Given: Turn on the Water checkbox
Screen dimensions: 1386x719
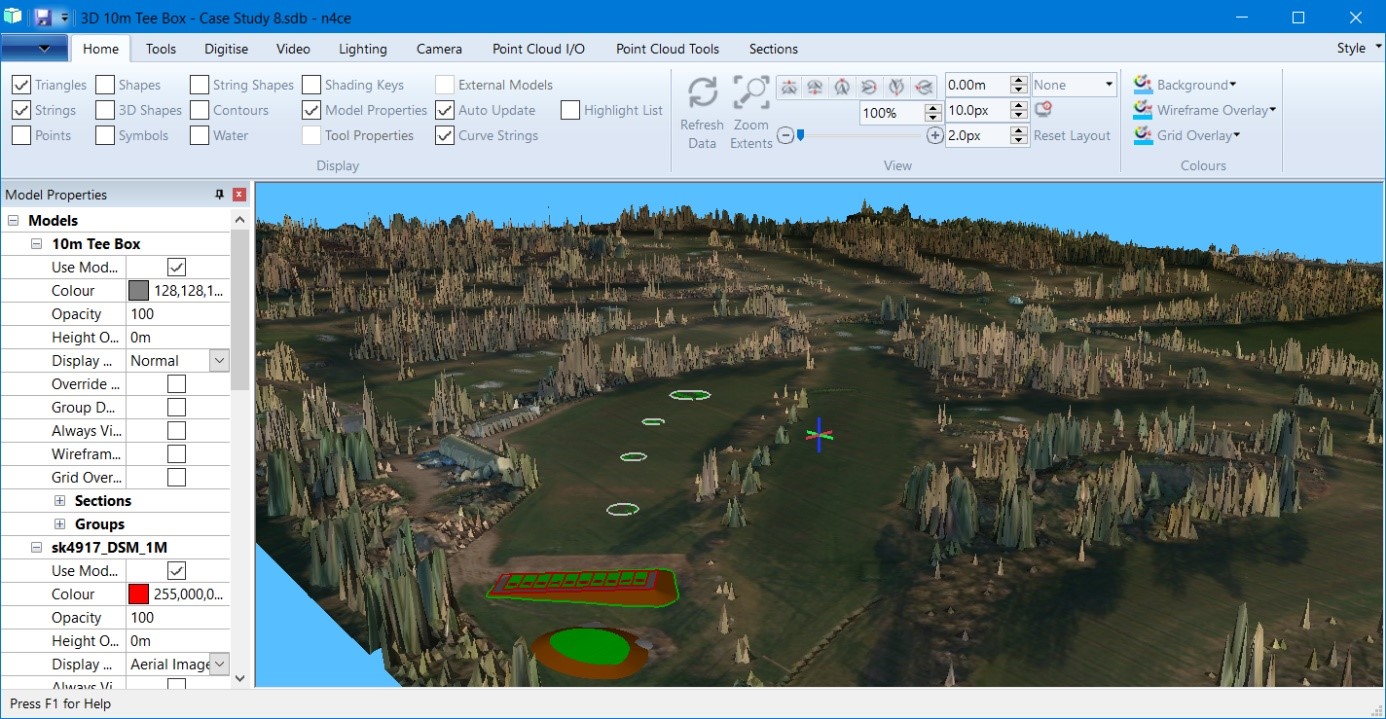Looking at the screenshot, I should [x=199, y=135].
